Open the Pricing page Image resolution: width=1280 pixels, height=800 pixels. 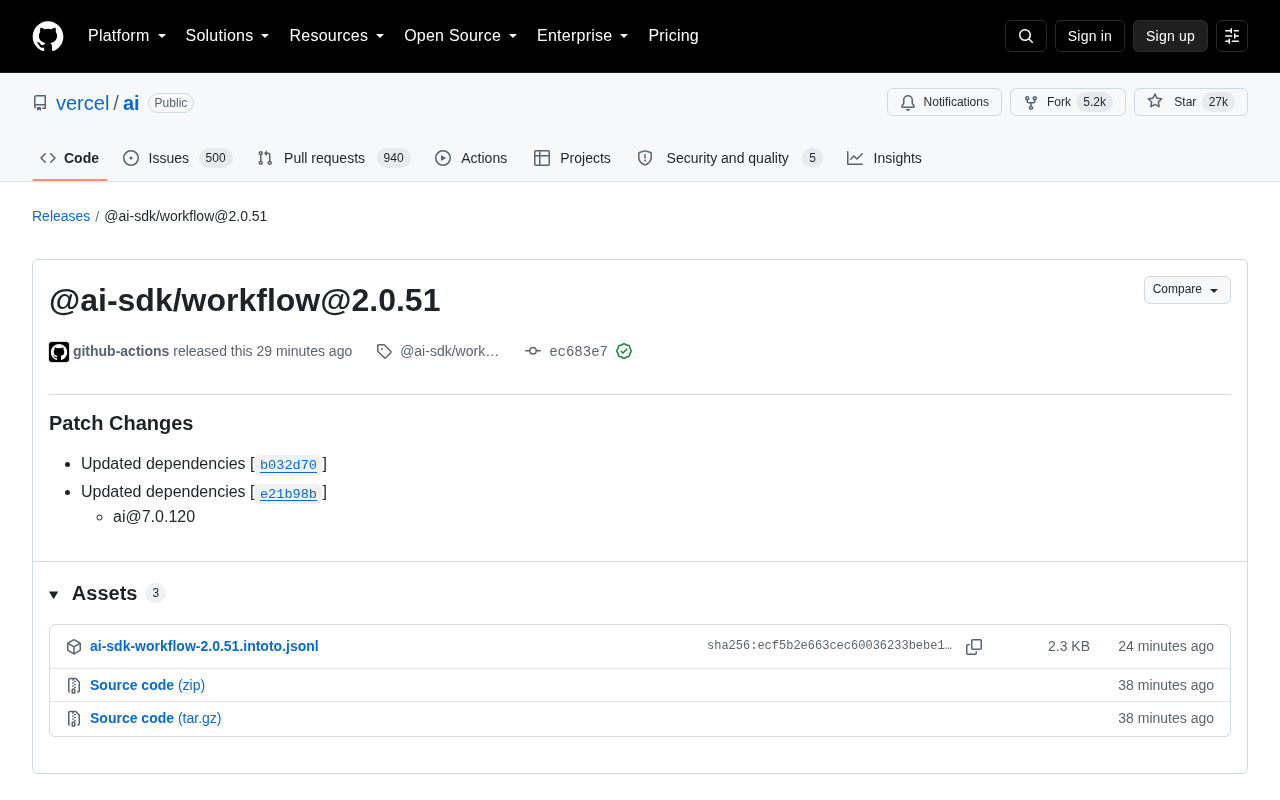673,36
